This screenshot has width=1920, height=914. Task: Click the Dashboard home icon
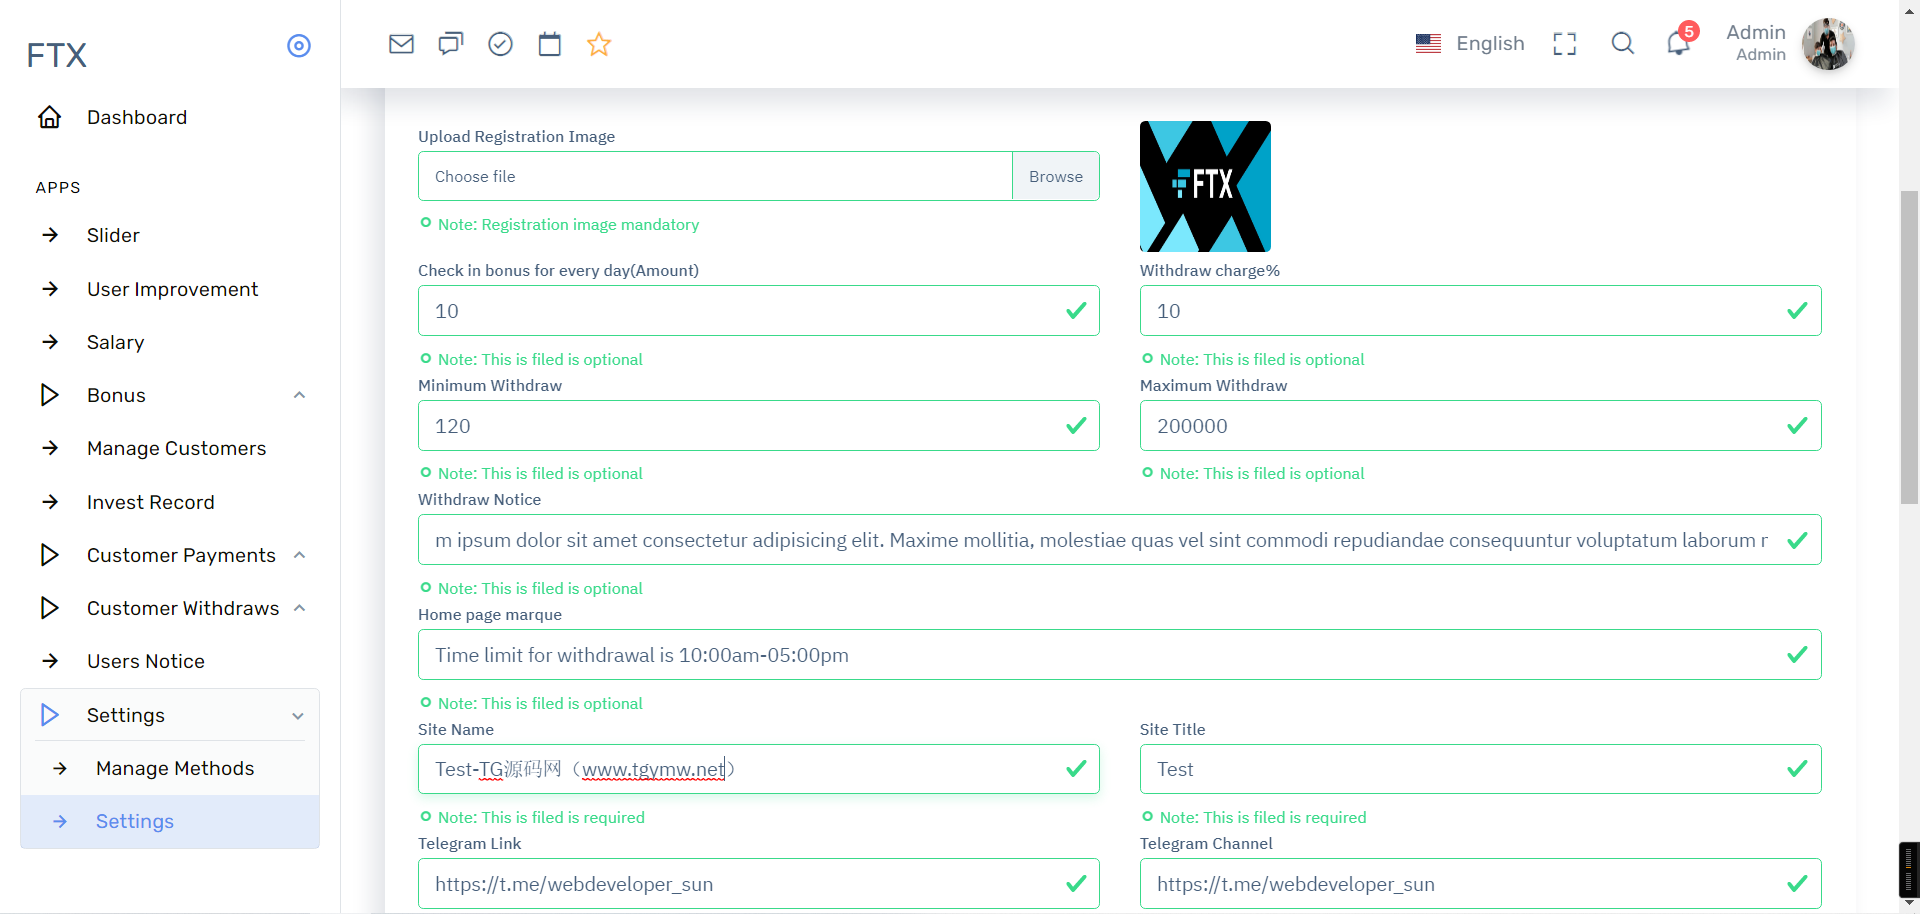coord(50,117)
